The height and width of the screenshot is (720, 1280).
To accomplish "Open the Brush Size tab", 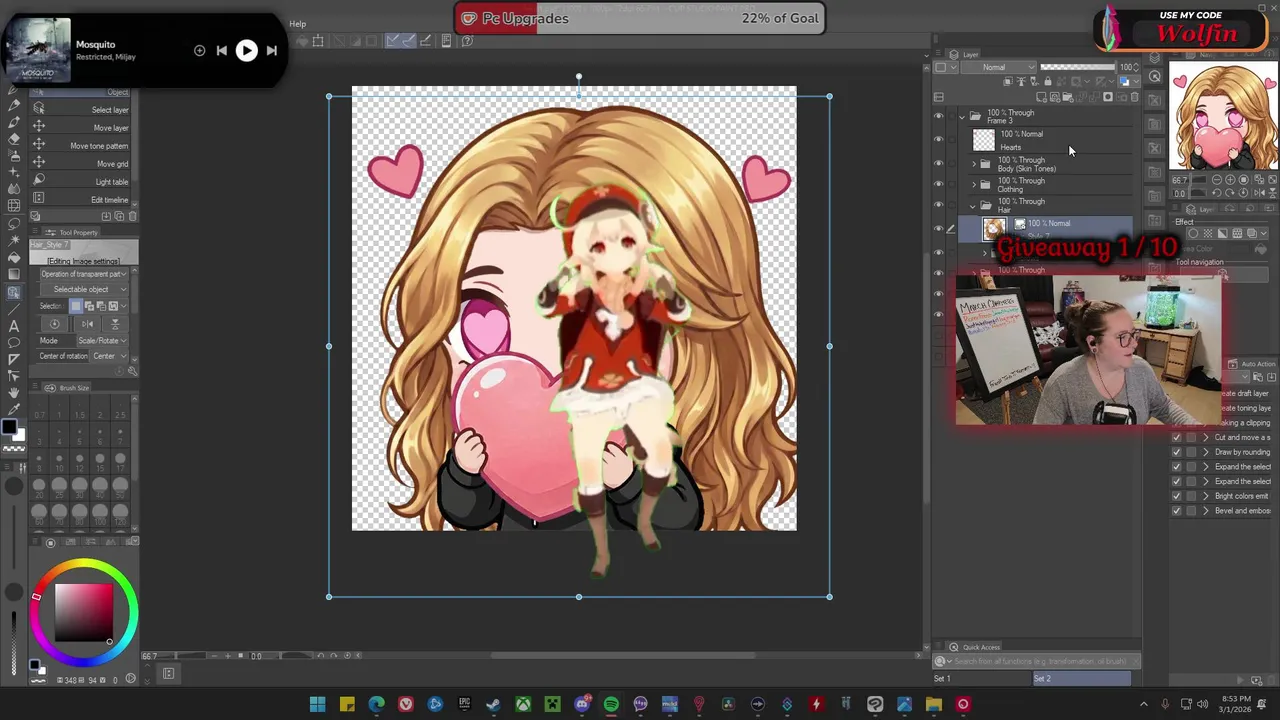I will (66, 388).
